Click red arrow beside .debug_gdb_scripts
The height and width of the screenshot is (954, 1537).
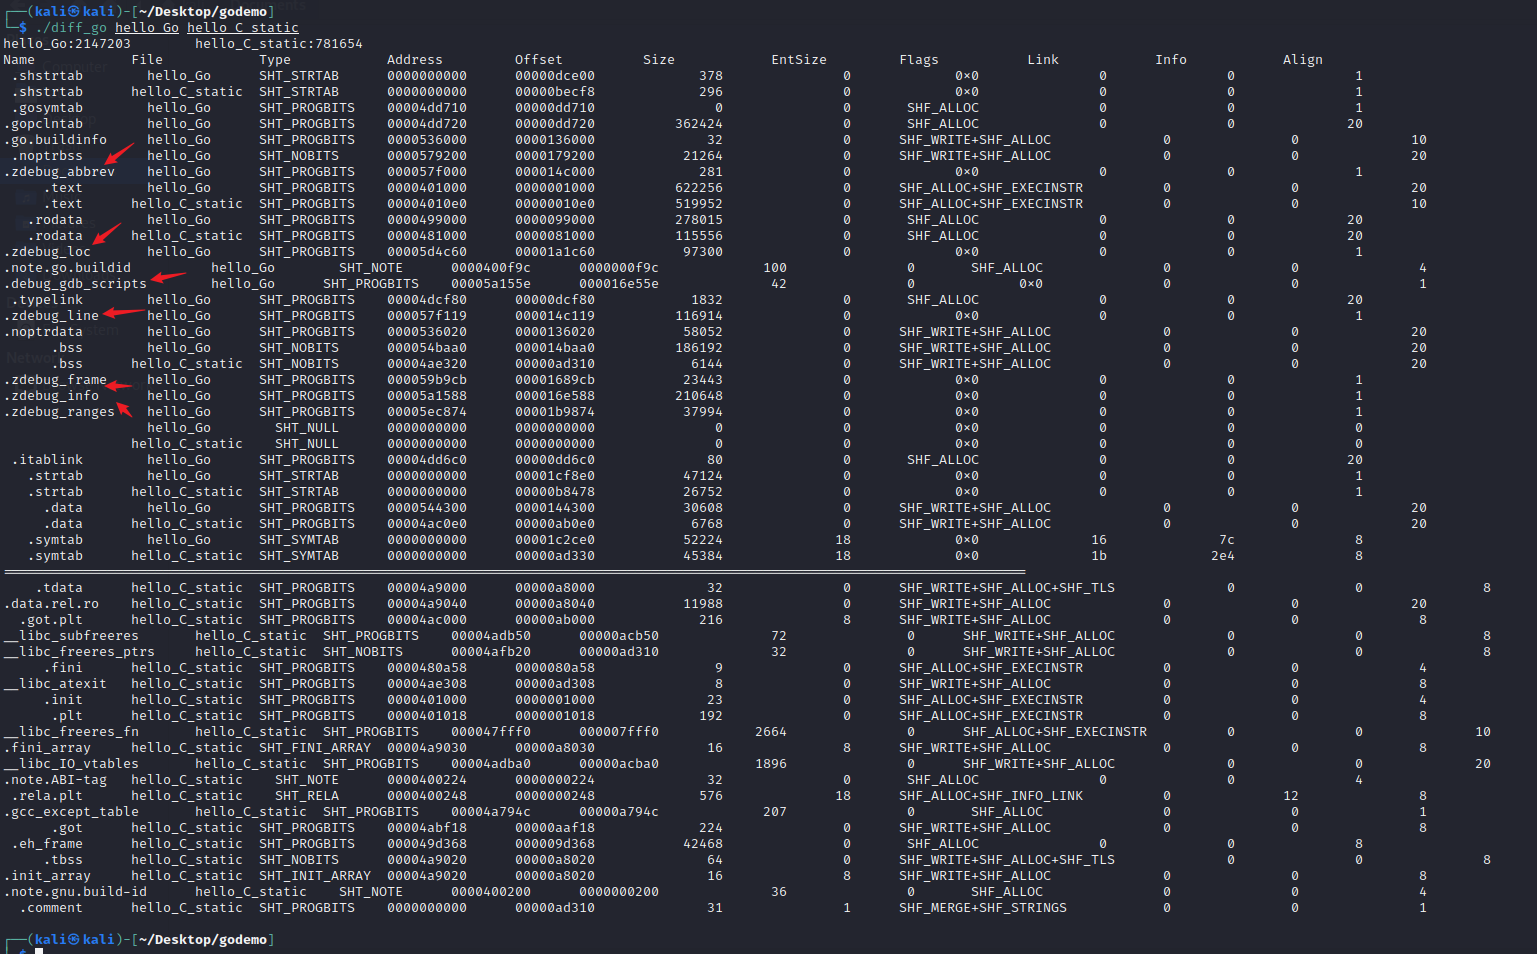(167, 278)
